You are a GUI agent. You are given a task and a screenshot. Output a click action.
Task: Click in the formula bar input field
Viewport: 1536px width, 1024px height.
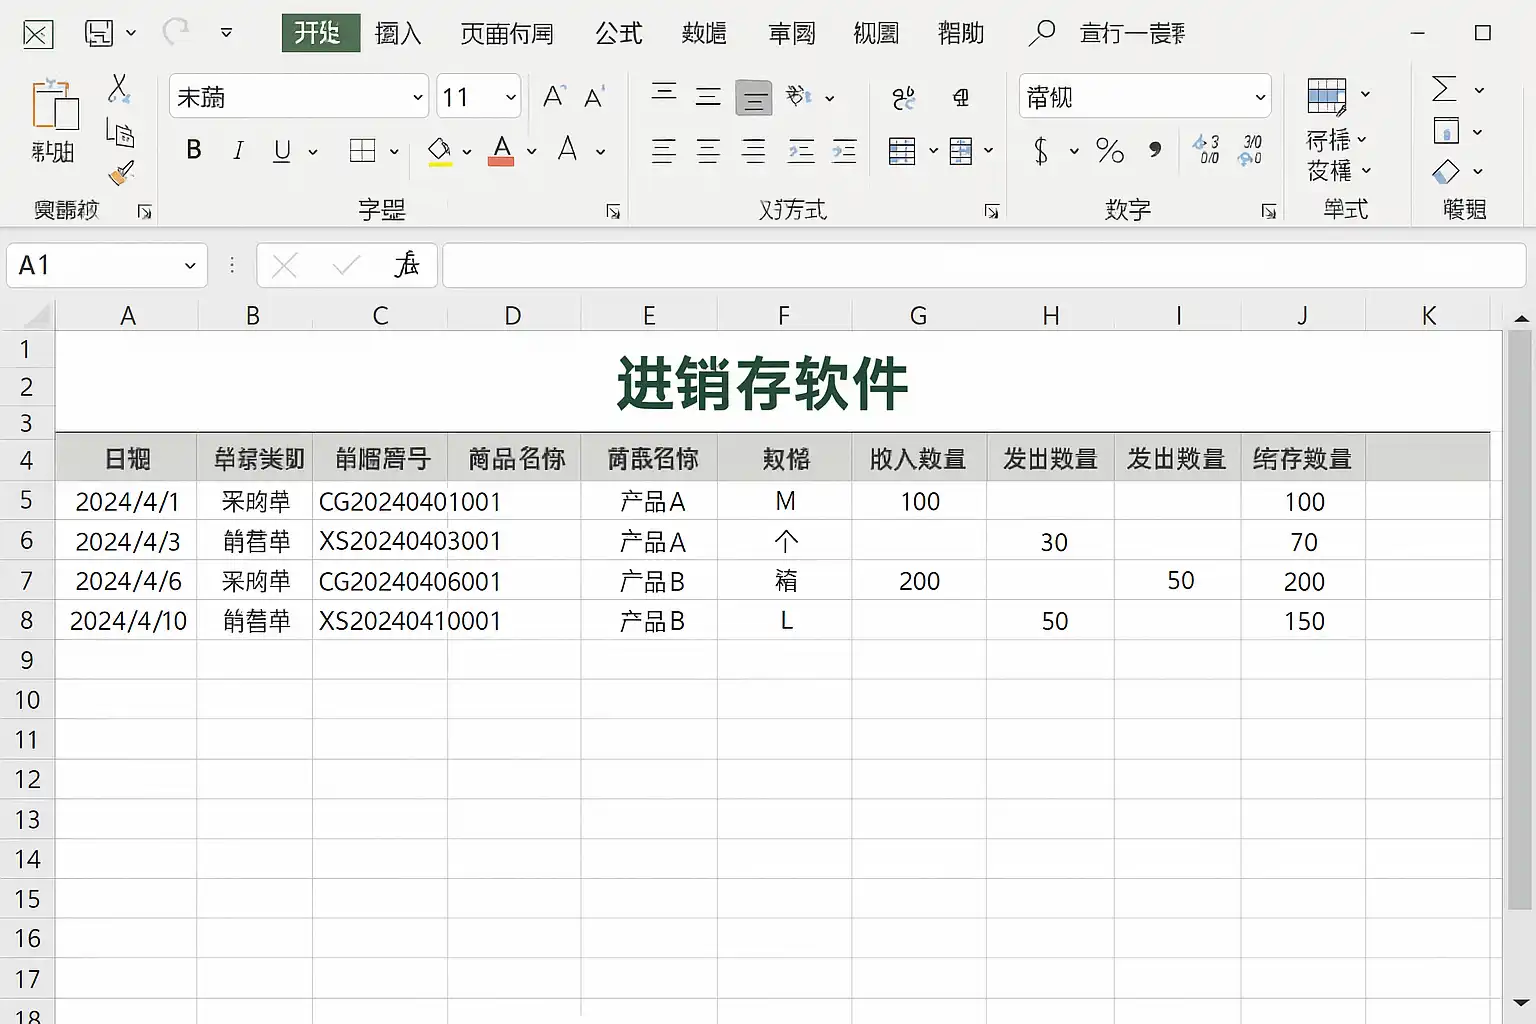coord(984,265)
